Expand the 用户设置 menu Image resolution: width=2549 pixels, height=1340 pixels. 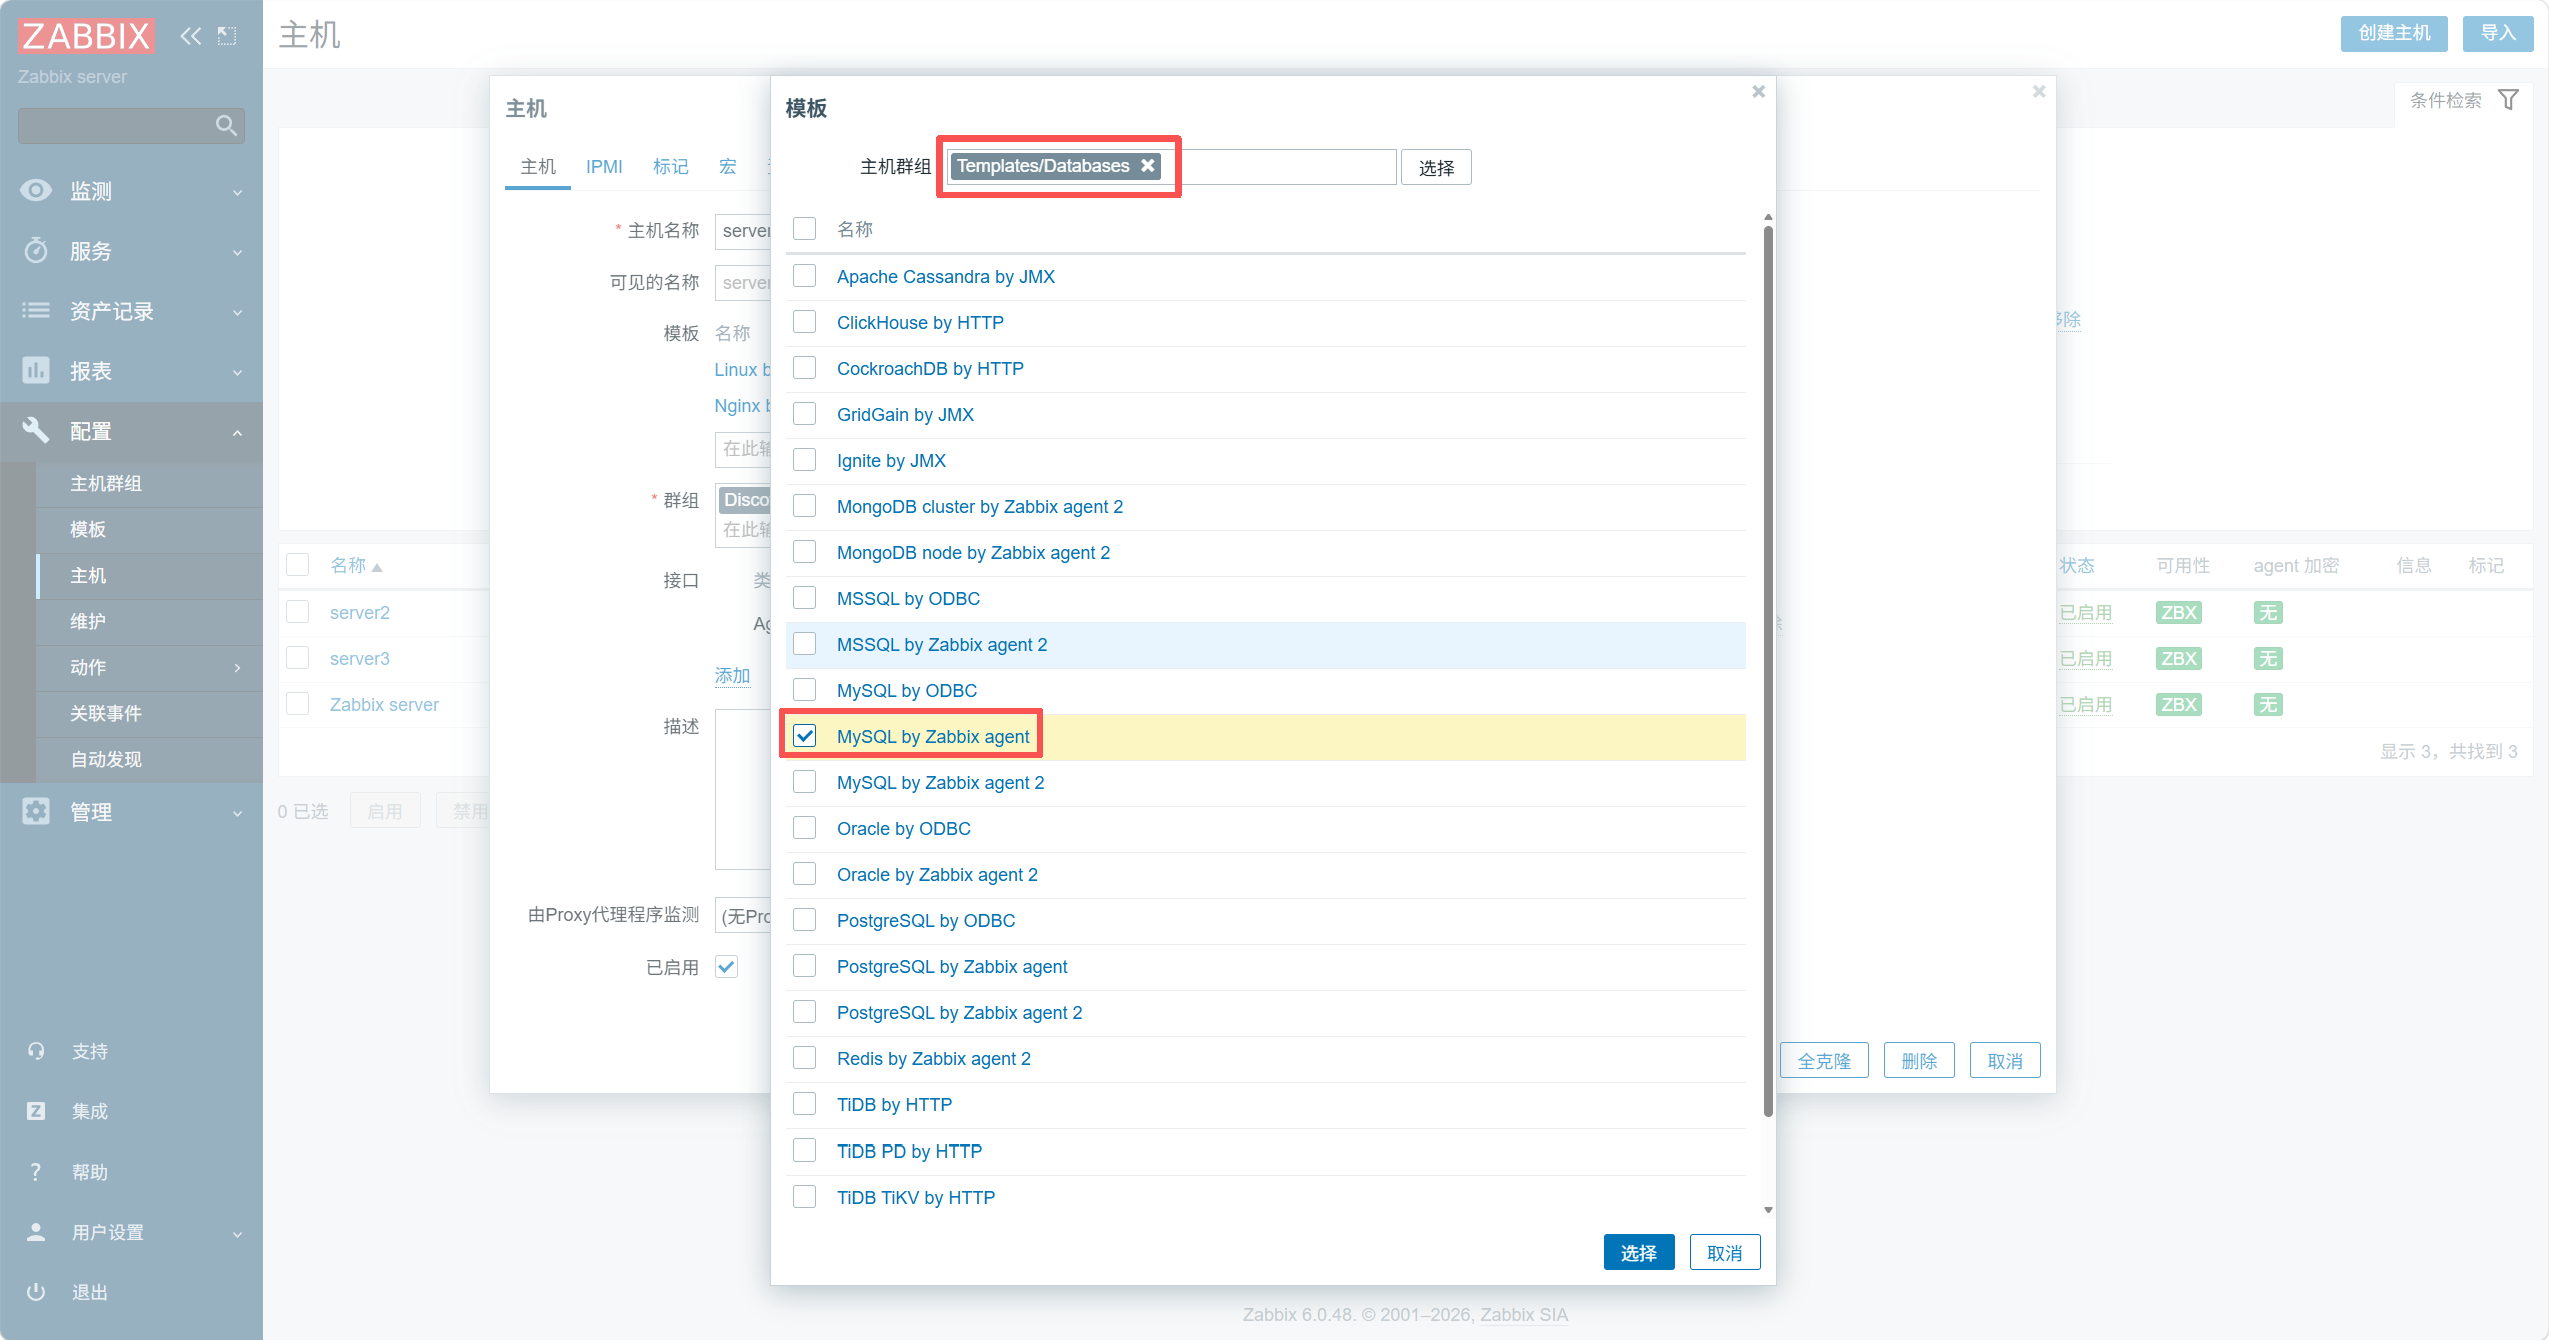(x=237, y=1234)
